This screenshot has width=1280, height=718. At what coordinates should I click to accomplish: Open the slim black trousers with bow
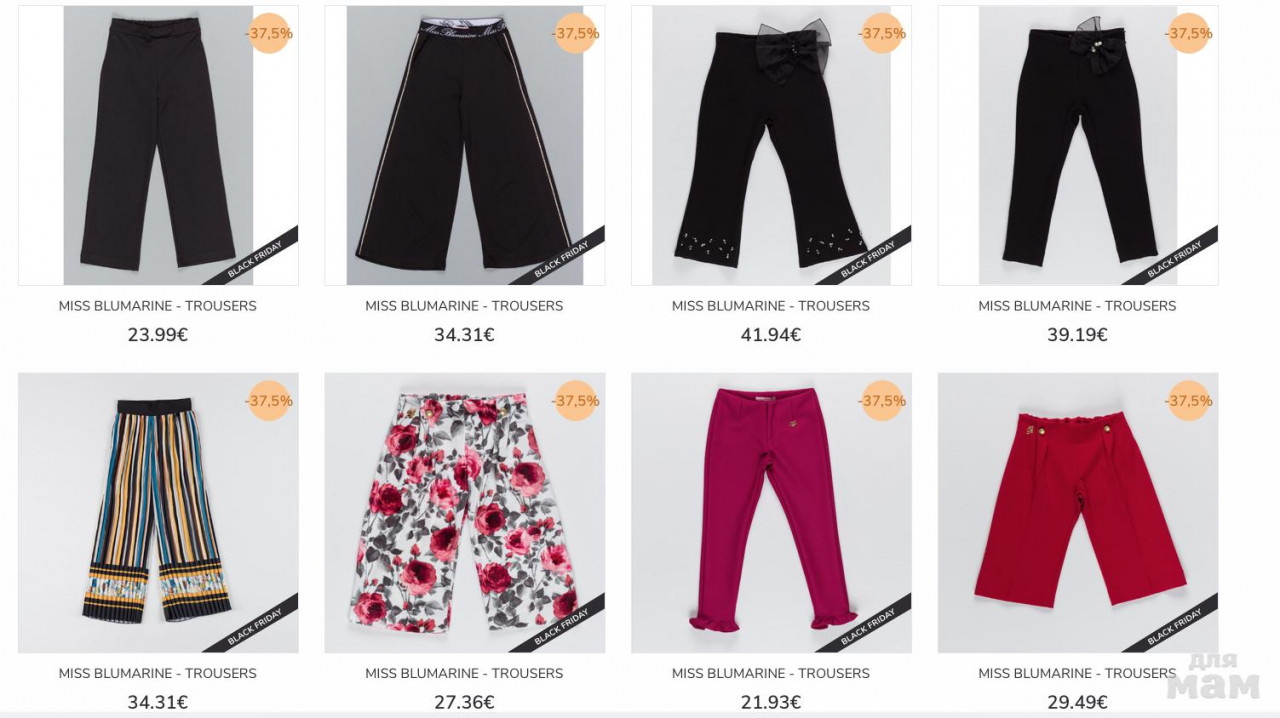pyautogui.click(x=1078, y=145)
